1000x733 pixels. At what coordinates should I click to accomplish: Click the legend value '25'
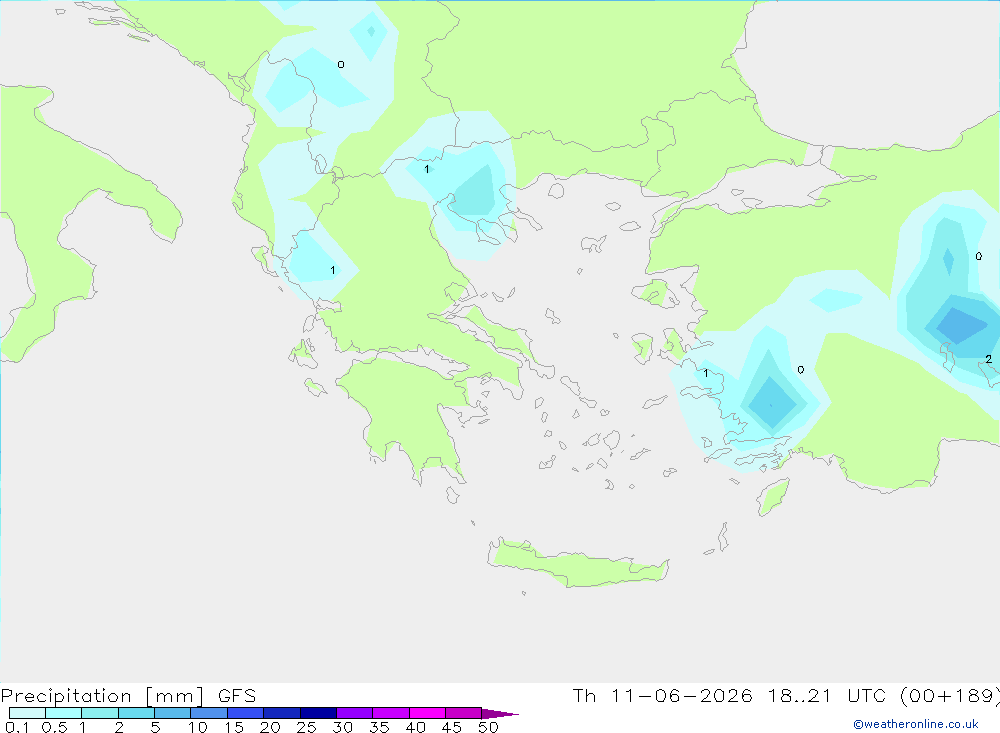click(306, 727)
